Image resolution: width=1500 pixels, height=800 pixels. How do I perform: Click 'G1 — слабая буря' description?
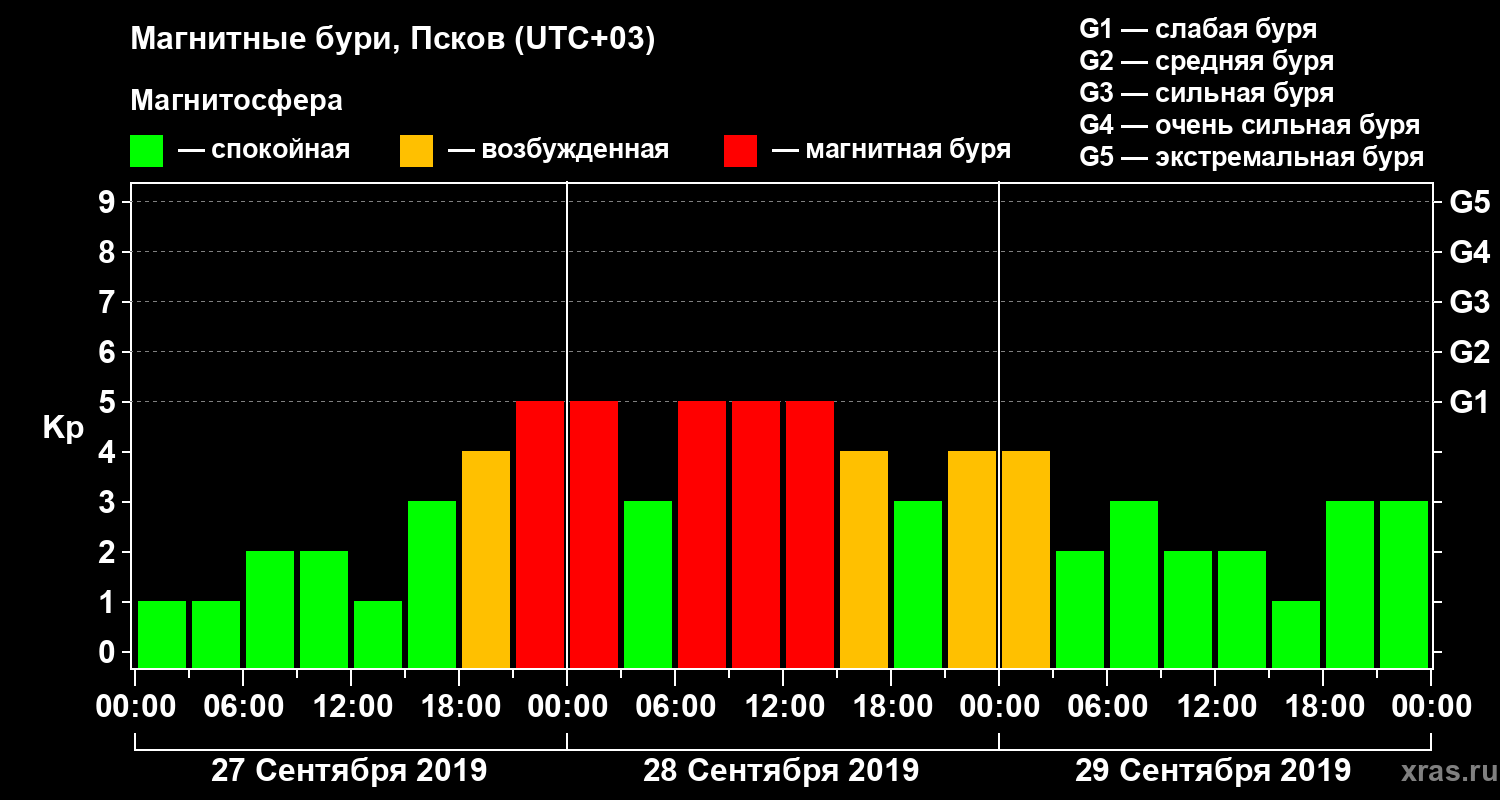tap(1198, 28)
